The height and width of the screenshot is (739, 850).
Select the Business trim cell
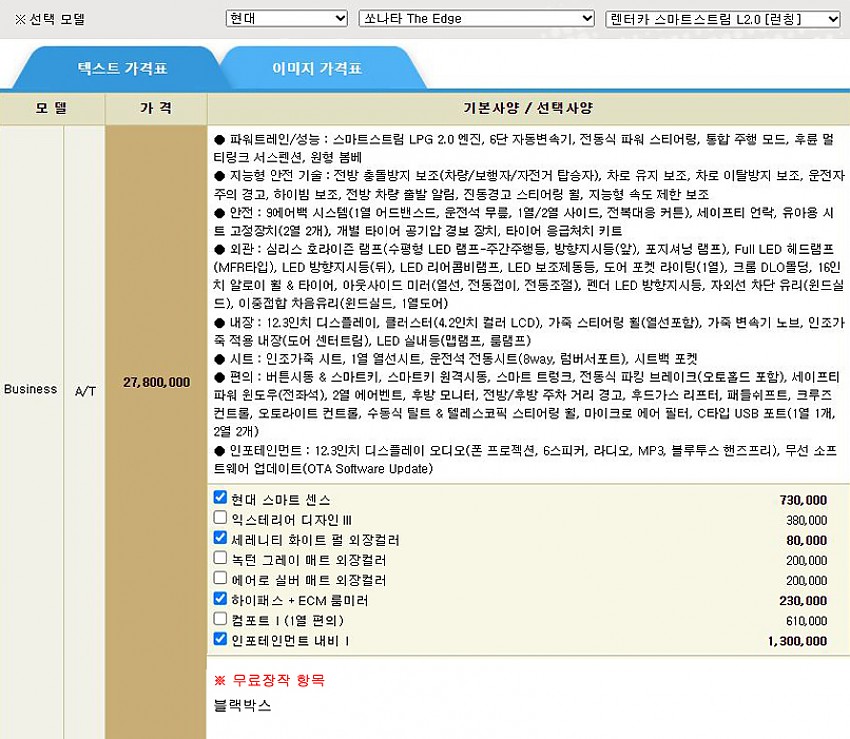[30, 389]
